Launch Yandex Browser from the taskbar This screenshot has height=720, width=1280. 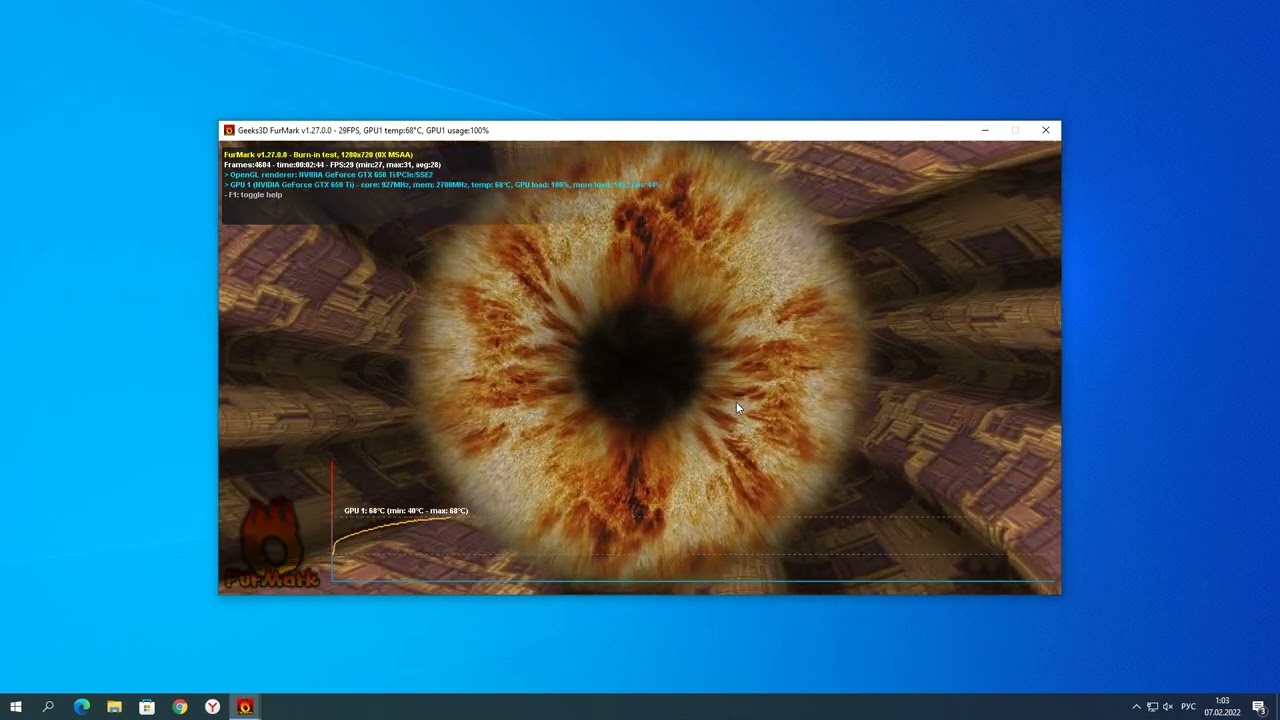tap(213, 707)
